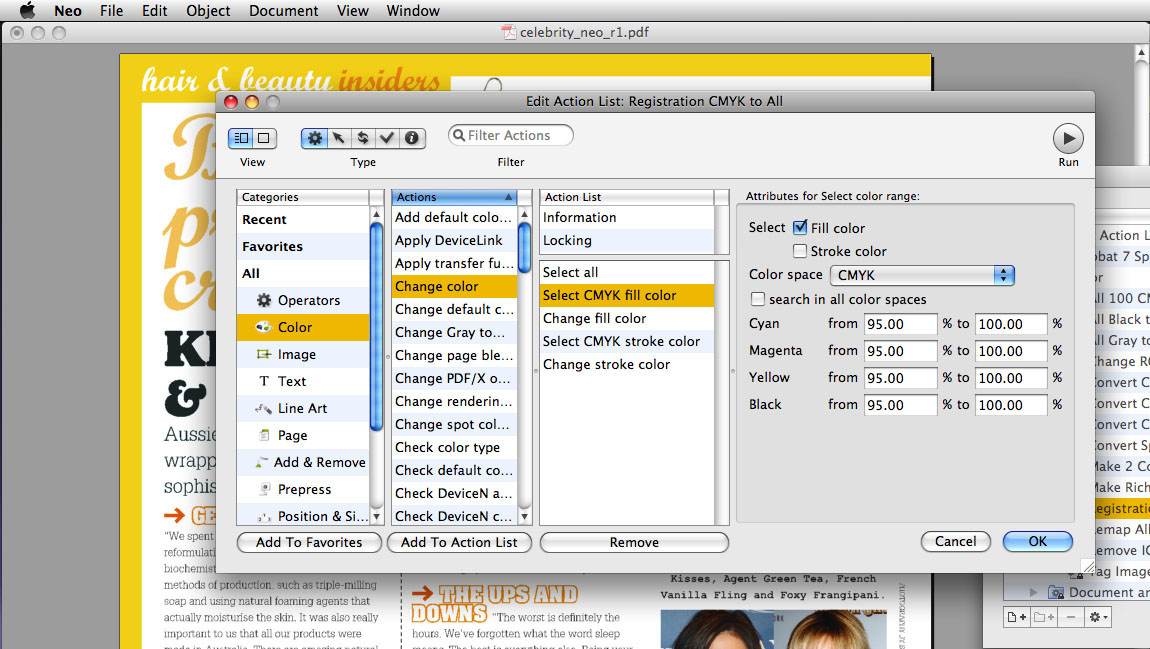Click the Remove button

tap(634, 542)
